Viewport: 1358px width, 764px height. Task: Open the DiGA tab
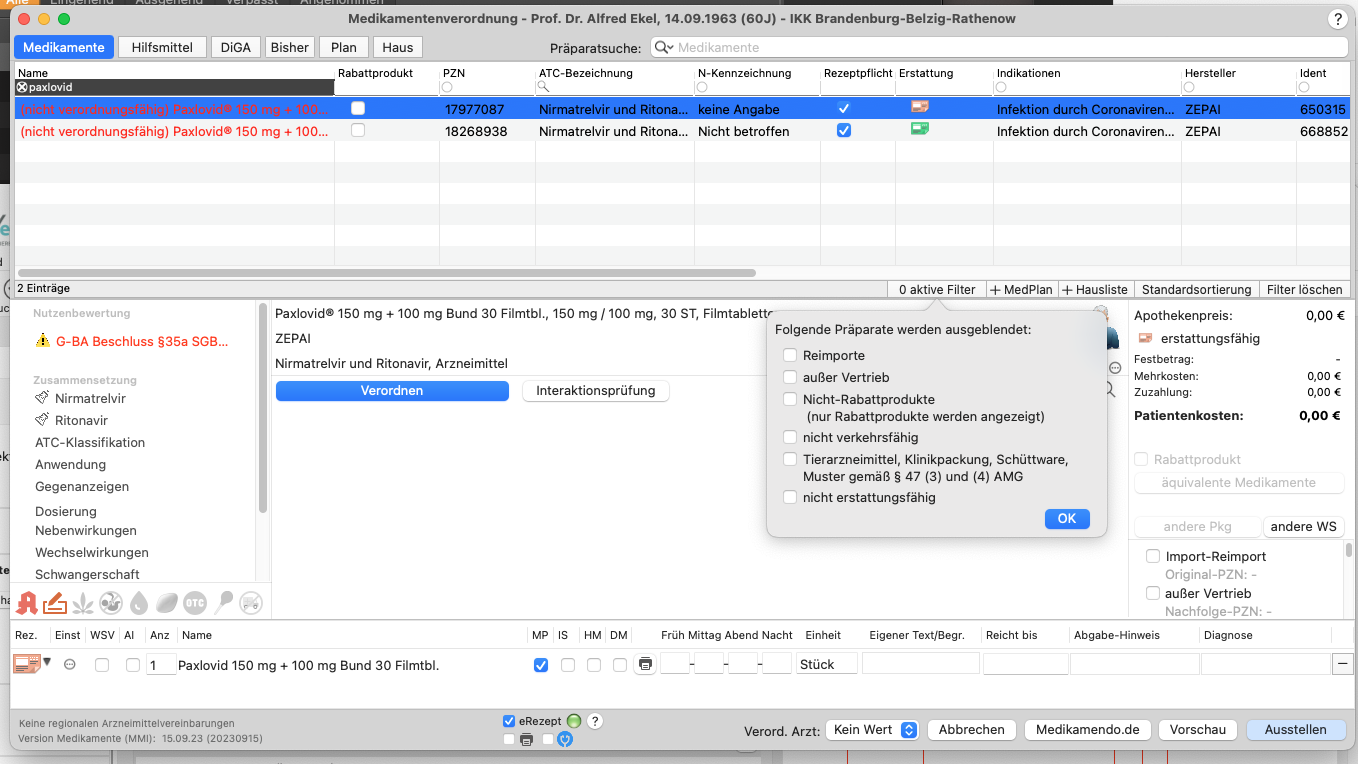237,47
